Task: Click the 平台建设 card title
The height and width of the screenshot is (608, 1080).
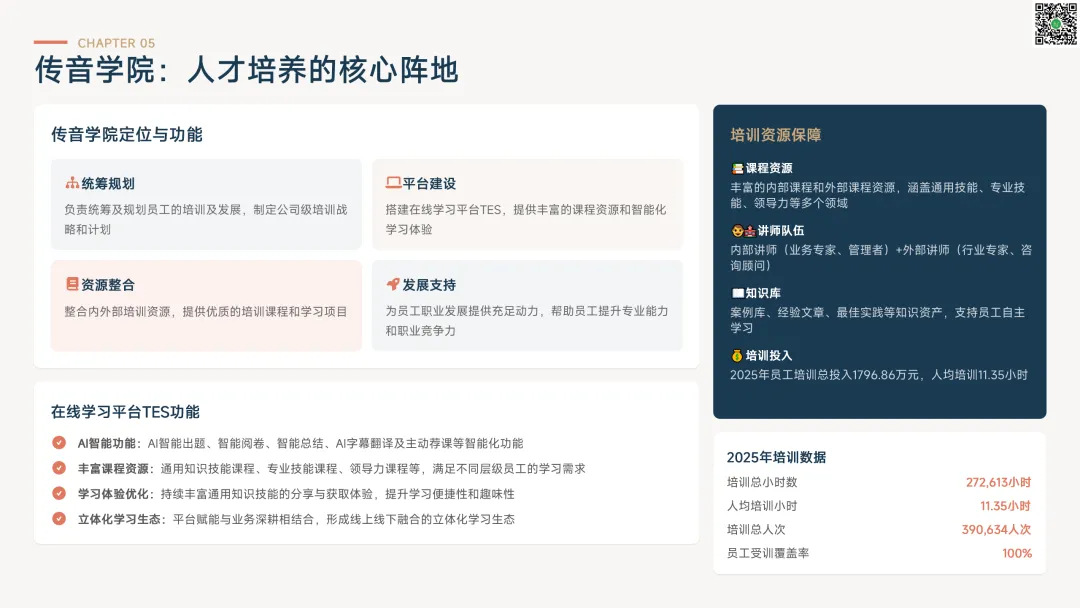Action: pyautogui.click(x=430, y=183)
